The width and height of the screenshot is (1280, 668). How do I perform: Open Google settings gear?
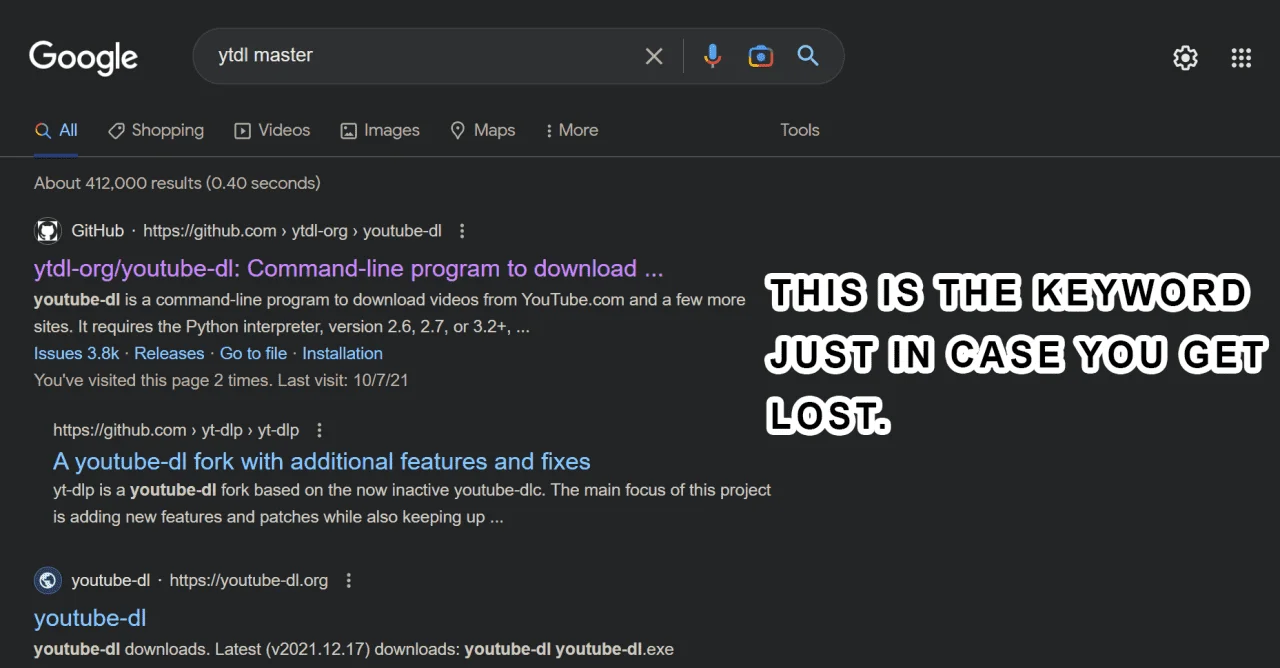tap(1185, 58)
